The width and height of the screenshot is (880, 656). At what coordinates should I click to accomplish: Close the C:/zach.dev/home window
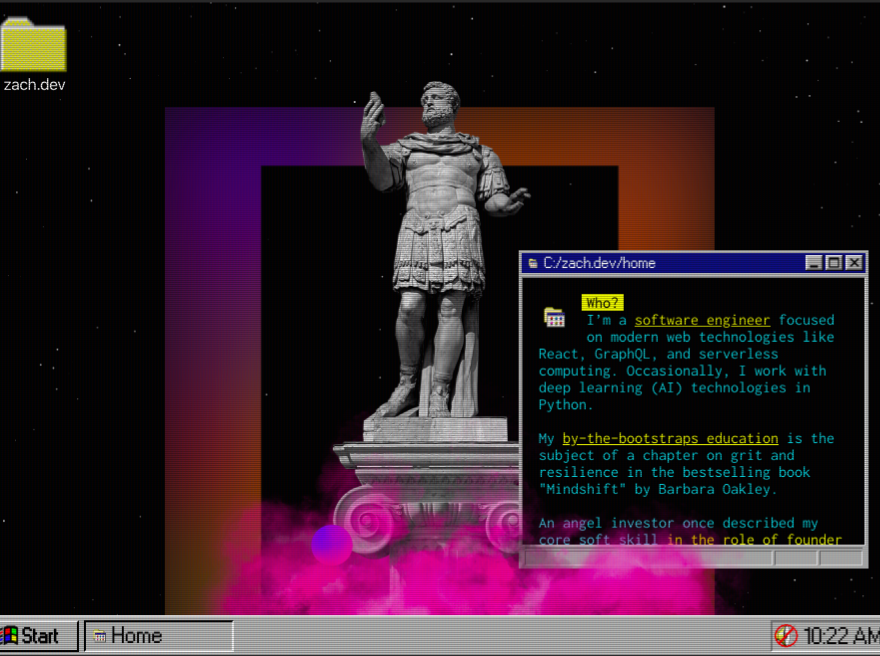(854, 263)
